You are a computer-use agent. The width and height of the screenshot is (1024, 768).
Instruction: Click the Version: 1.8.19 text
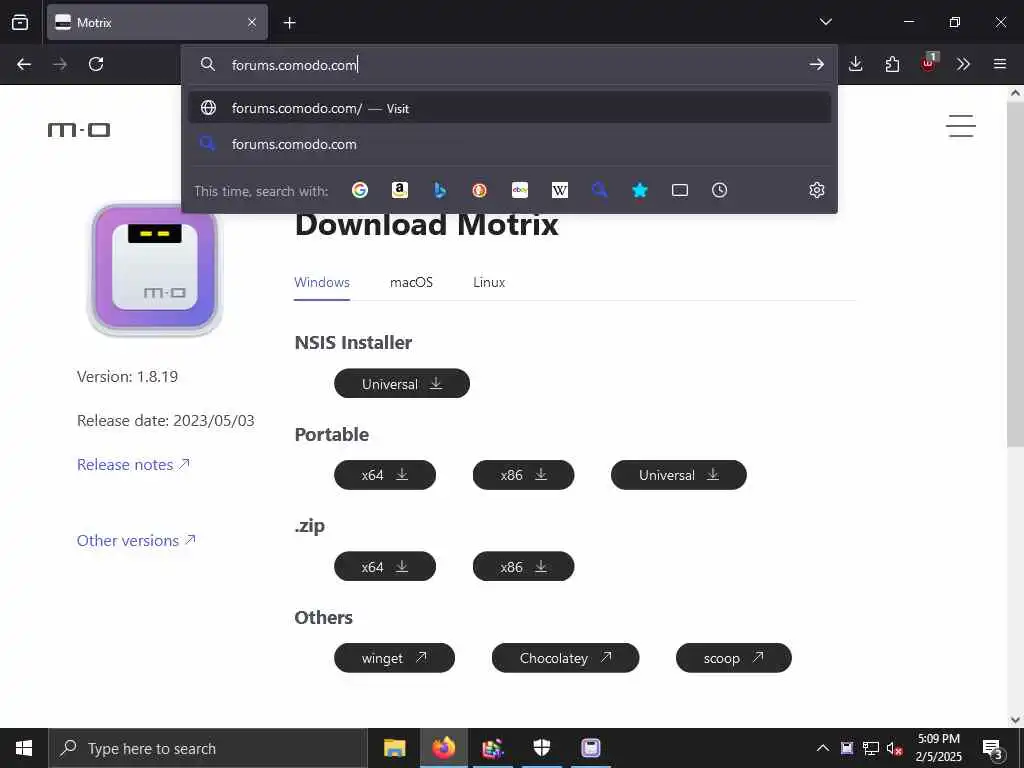[127, 377]
